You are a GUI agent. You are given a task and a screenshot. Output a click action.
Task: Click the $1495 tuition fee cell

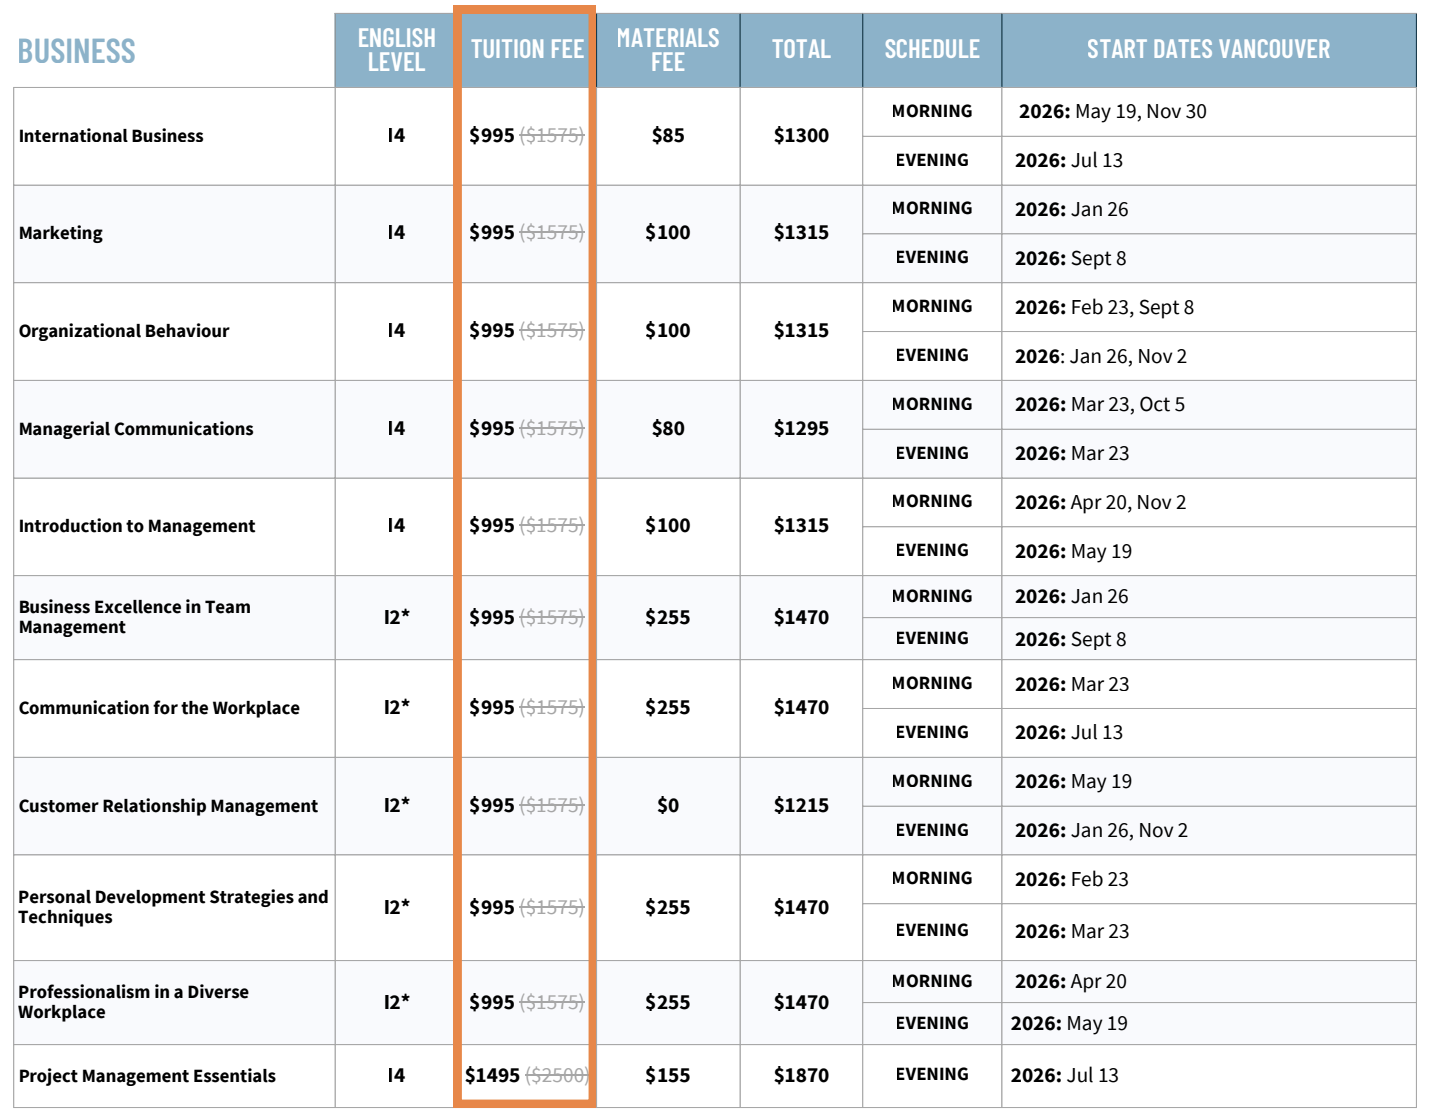point(492,1075)
